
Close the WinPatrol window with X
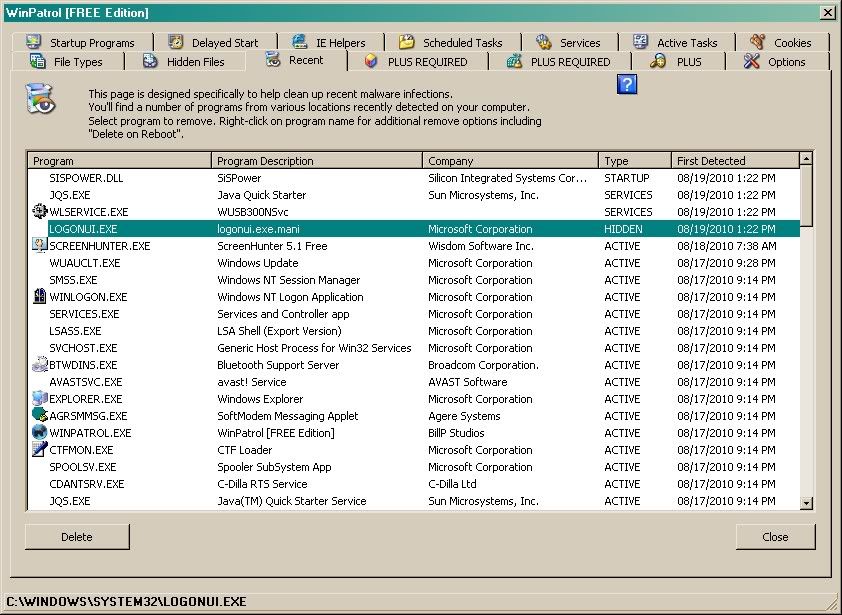828,12
